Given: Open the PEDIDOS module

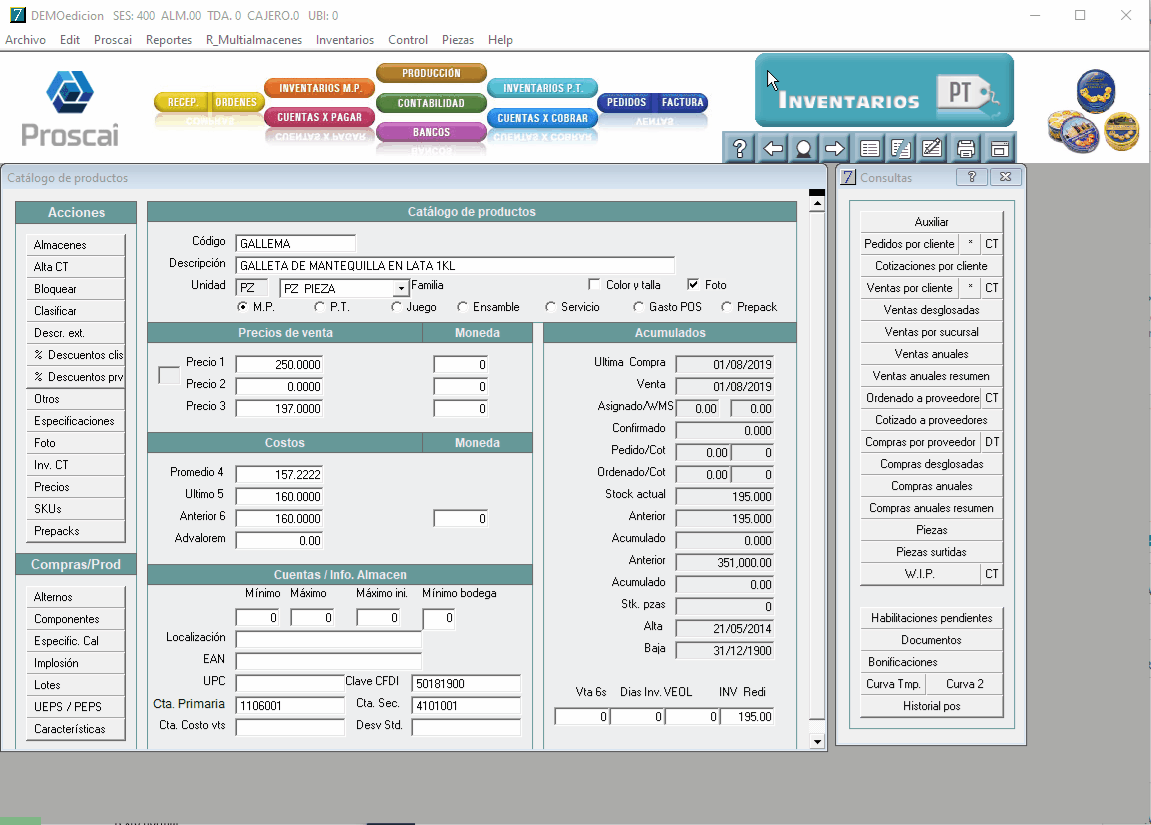Looking at the screenshot, I should (626, 103).
